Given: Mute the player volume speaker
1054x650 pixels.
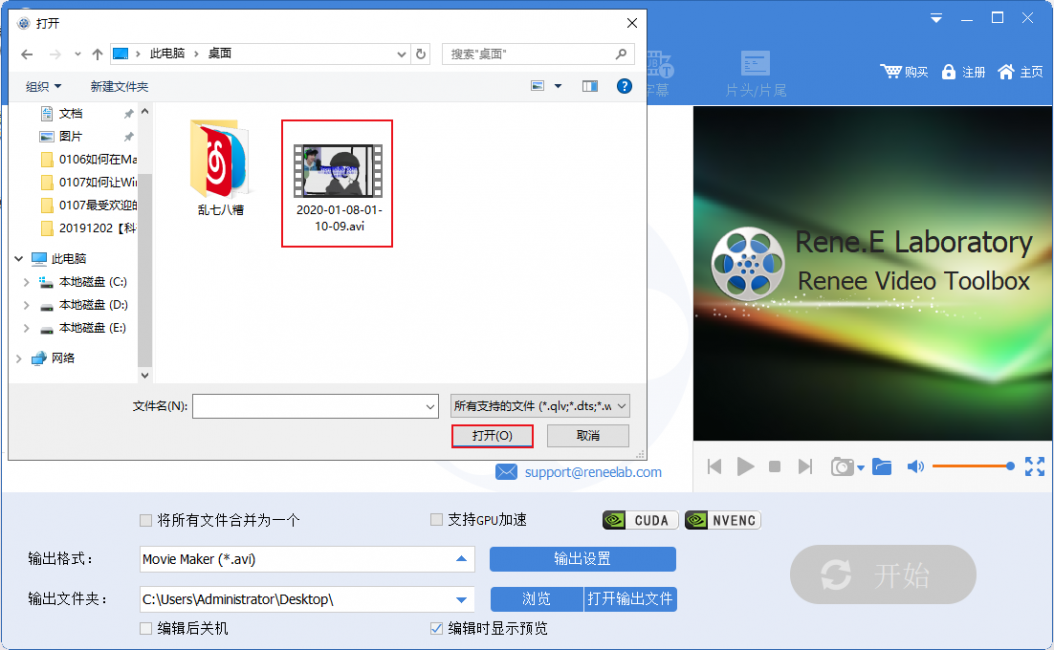Looking at the screenshot, I should coord(915,466).
